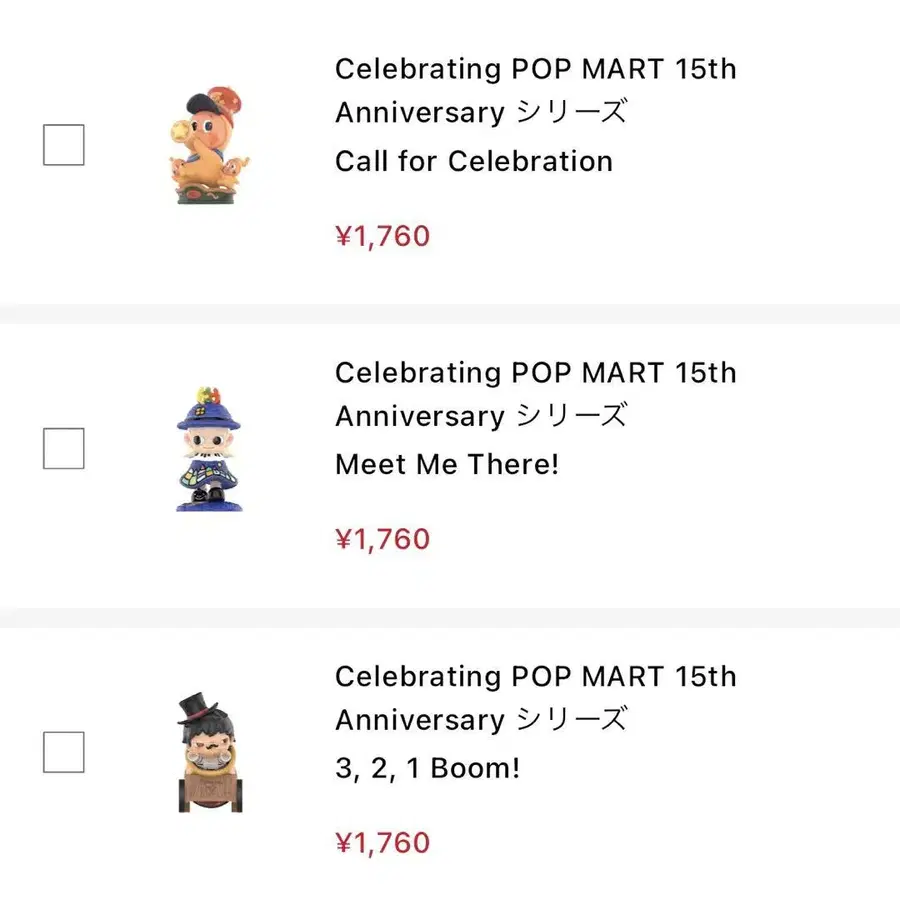Tap 'Anniversary シリーズ' text in the second item
This screenshot has width=900, height=900.
click(481, 415)
